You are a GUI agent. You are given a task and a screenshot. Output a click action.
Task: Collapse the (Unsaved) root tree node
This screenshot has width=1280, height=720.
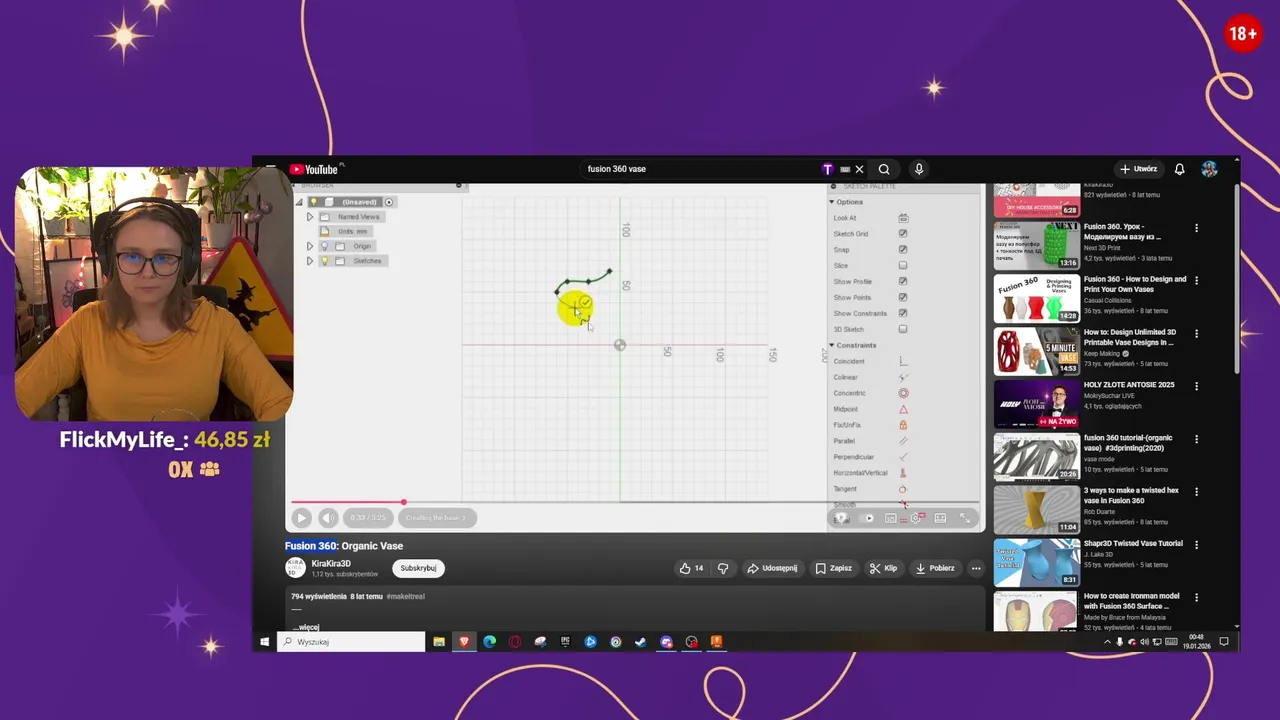299,202
